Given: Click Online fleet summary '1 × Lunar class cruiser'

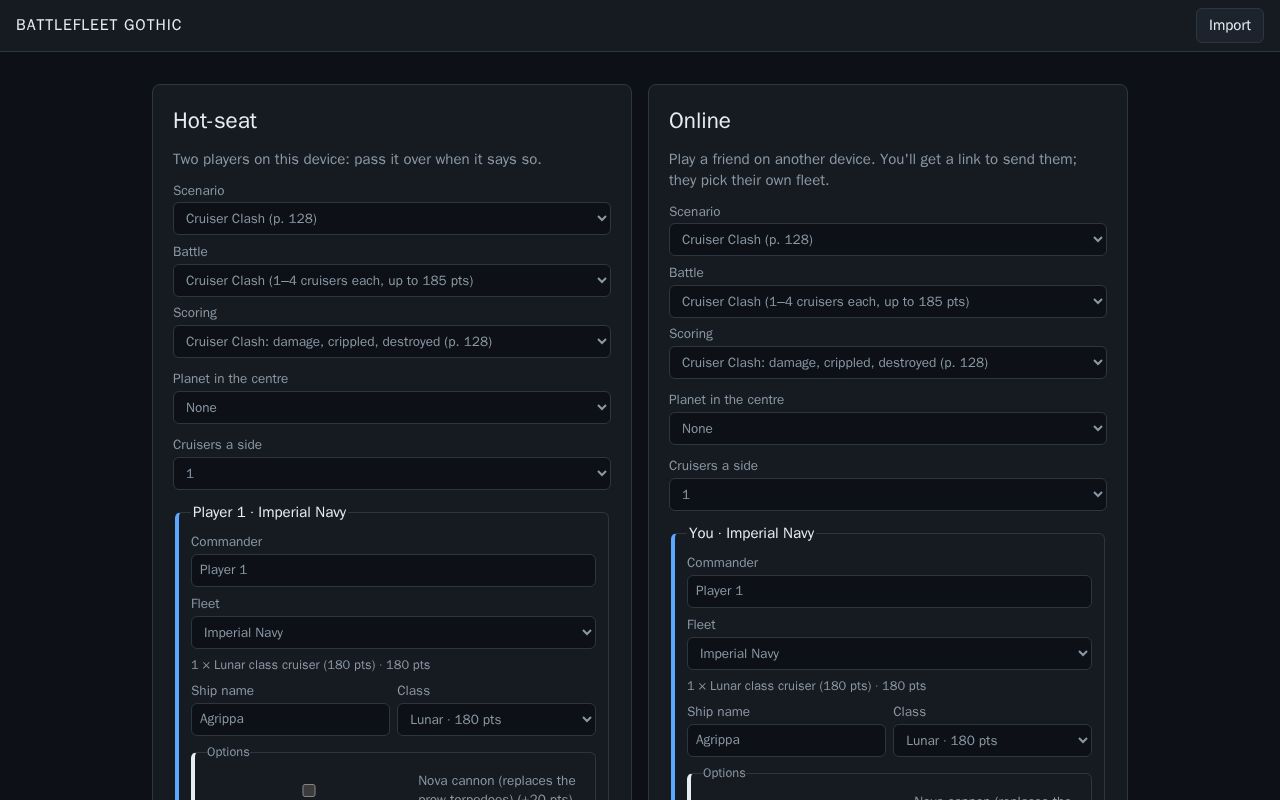Looking at the screenshot, I should (807, 686).
